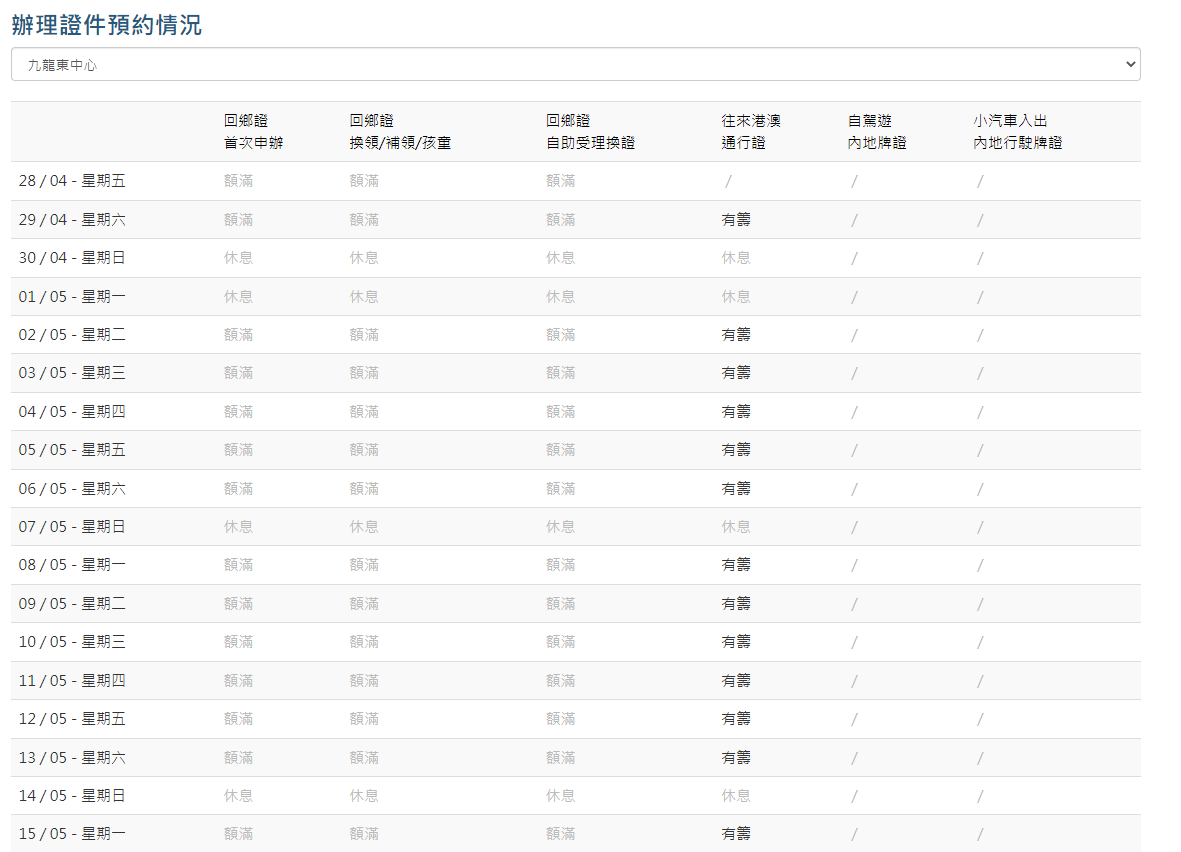The height and width of the screenshot is (852, 1181).
Task: Click the date 08 / 05 - 星期一
Action: pyautogui.click(x=72, y=565)
